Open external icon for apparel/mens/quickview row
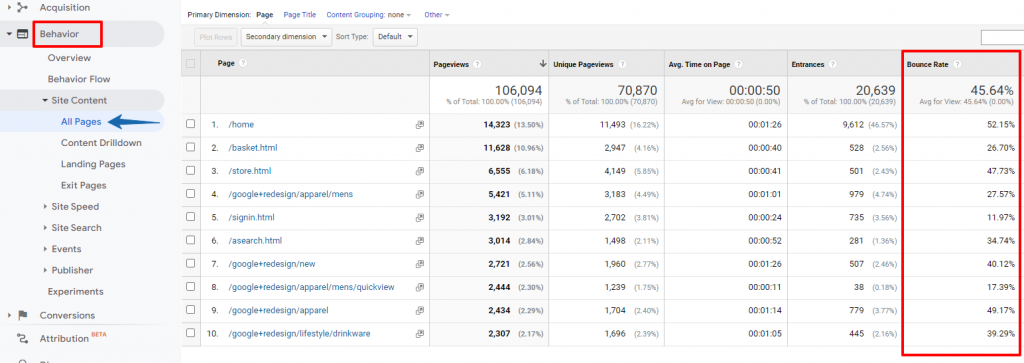Viewport: 1024px width, 363px height. pyautogui.click(x=420, y=287)
